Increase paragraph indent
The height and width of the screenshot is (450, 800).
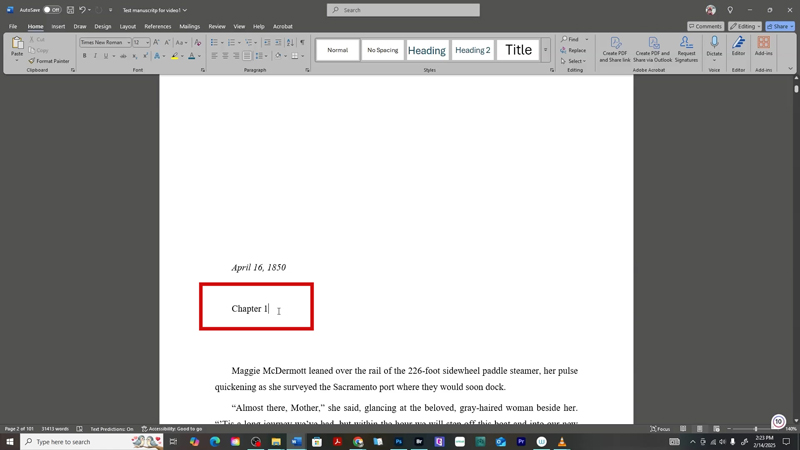click(278, 42)
